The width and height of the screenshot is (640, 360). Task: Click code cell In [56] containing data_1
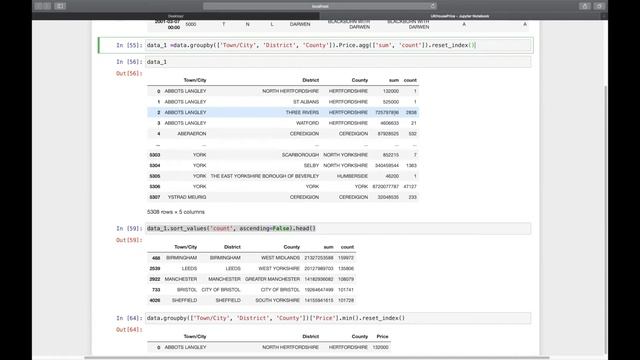[x=339, y=62]
